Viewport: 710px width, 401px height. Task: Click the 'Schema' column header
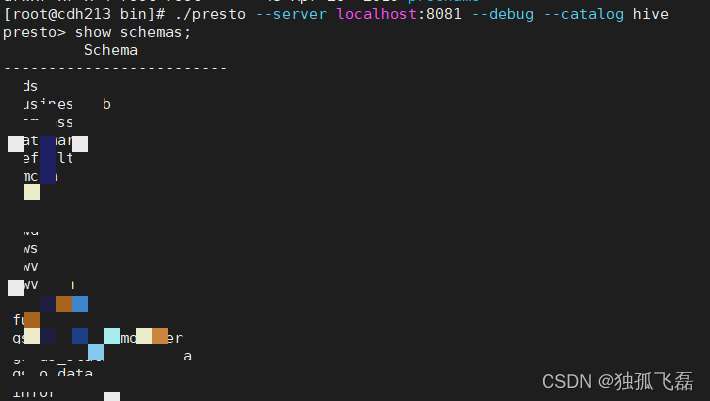[x=110, y=50]
